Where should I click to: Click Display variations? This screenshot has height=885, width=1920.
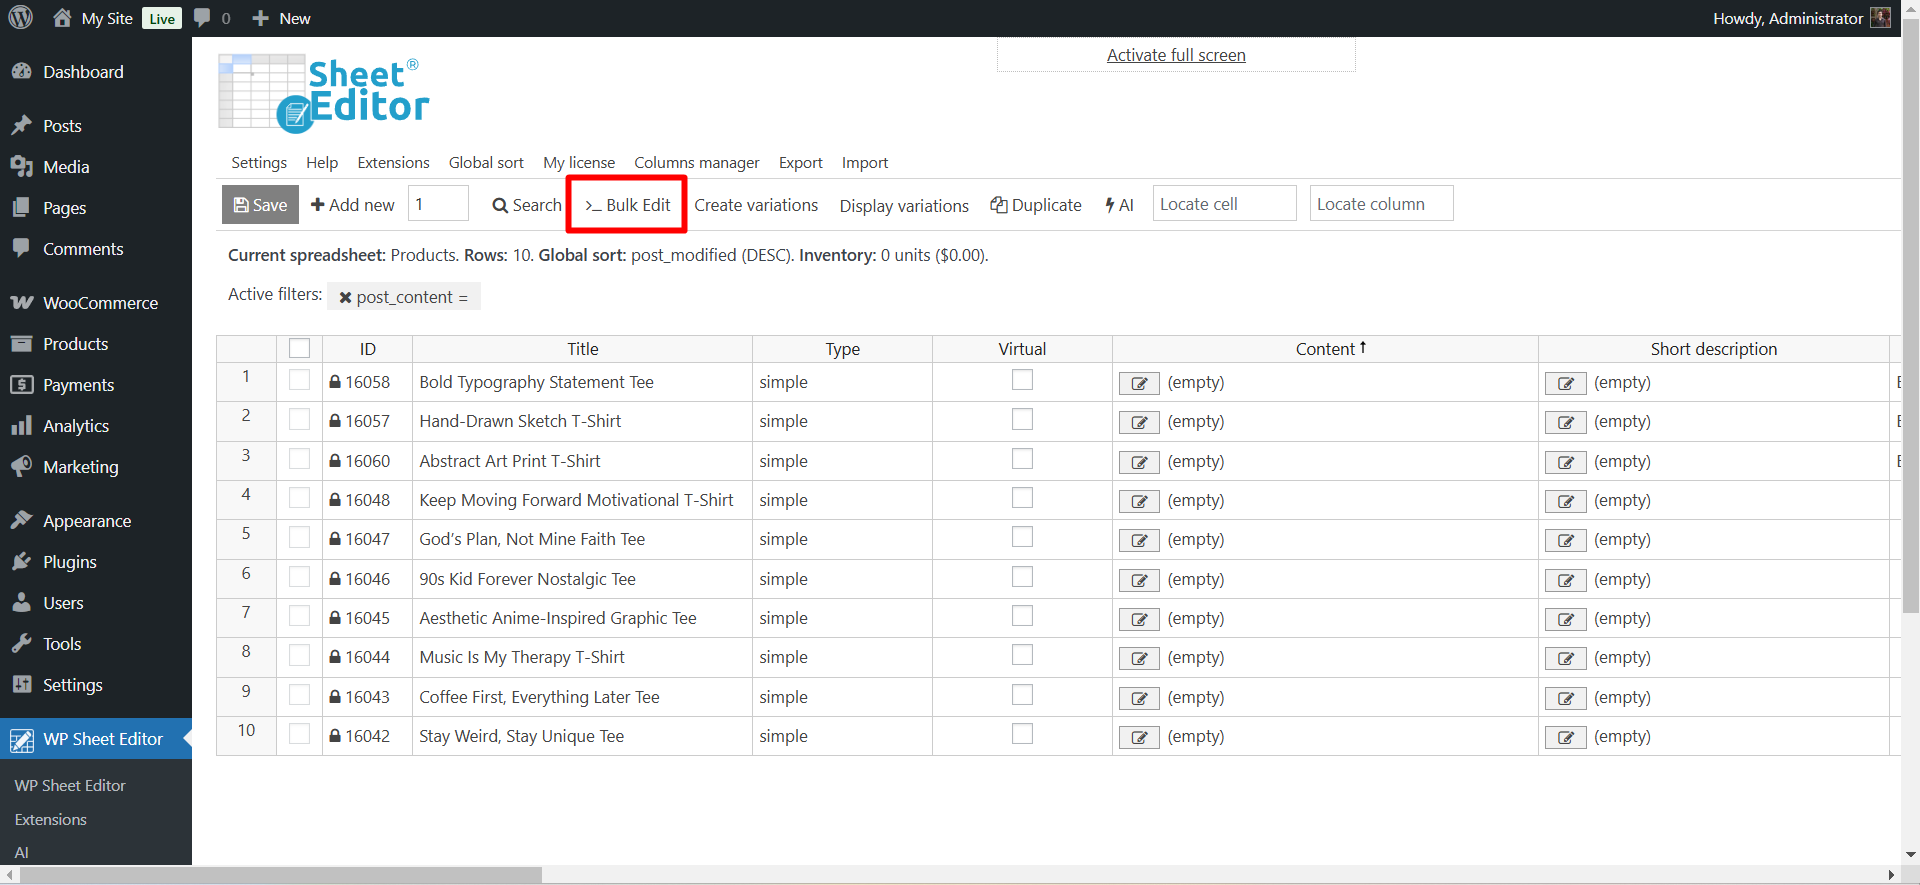point(904,206)
